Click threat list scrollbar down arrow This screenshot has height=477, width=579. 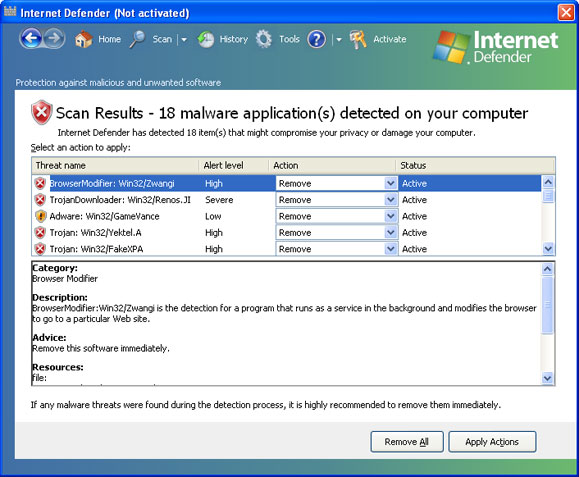pyautogui.click(x=548, y=249)
